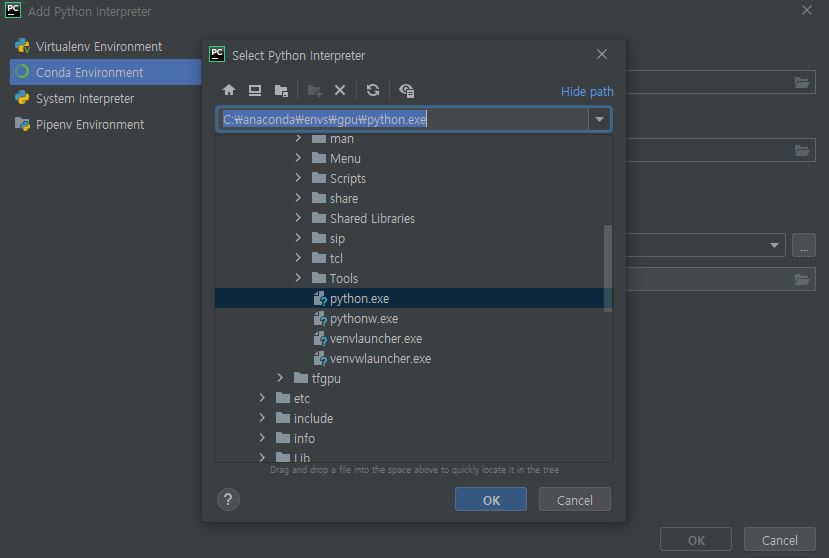Expand the Shared Libraries folder
The height and width of the screenshot is (558, 829).
pyautogui.click(x=298, y=218)
